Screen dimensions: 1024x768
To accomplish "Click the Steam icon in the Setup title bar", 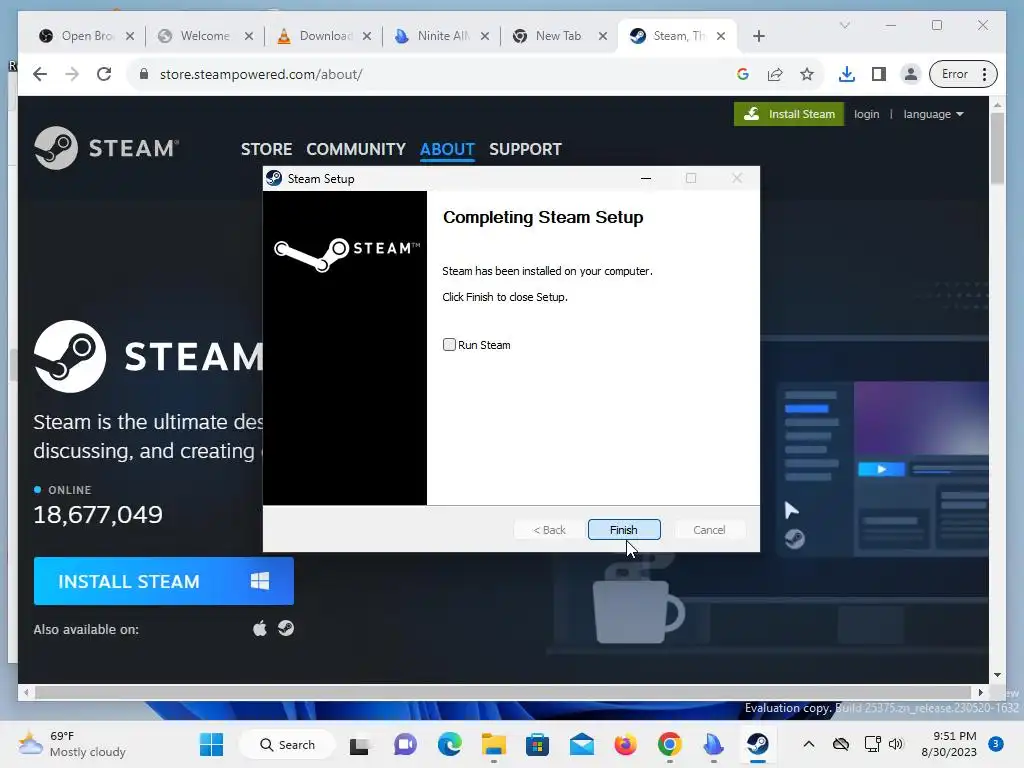I will (x=274, y=178).
